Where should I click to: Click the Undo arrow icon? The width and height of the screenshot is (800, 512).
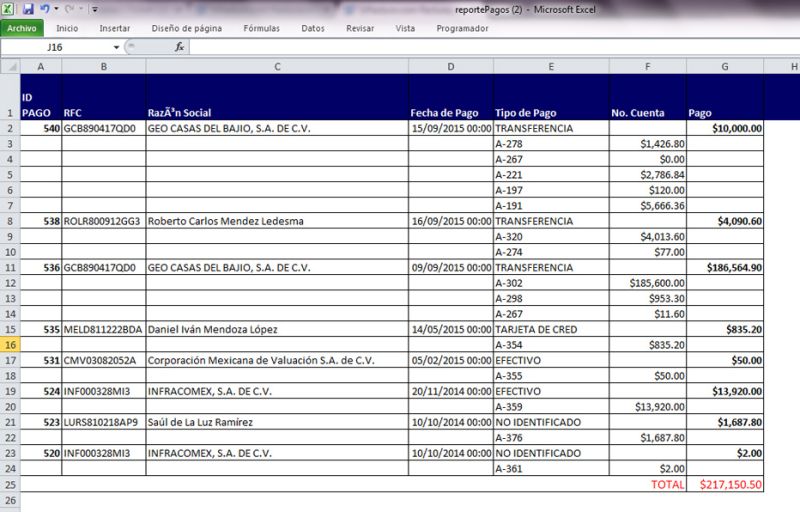(45, 9)
